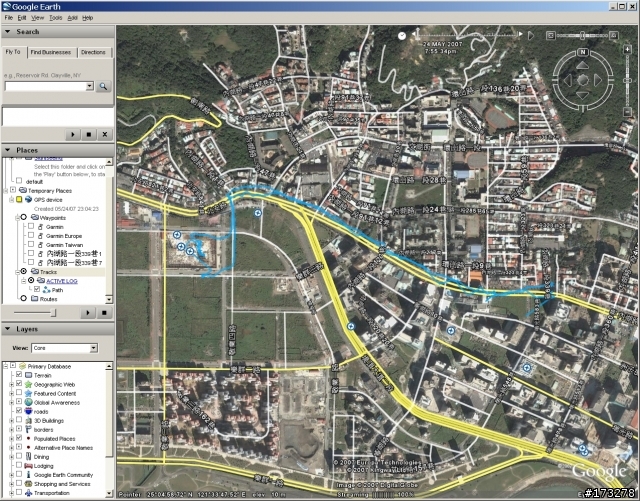
Task: Pan map up with navigation arrow
Action: click(x=583, y=65)
